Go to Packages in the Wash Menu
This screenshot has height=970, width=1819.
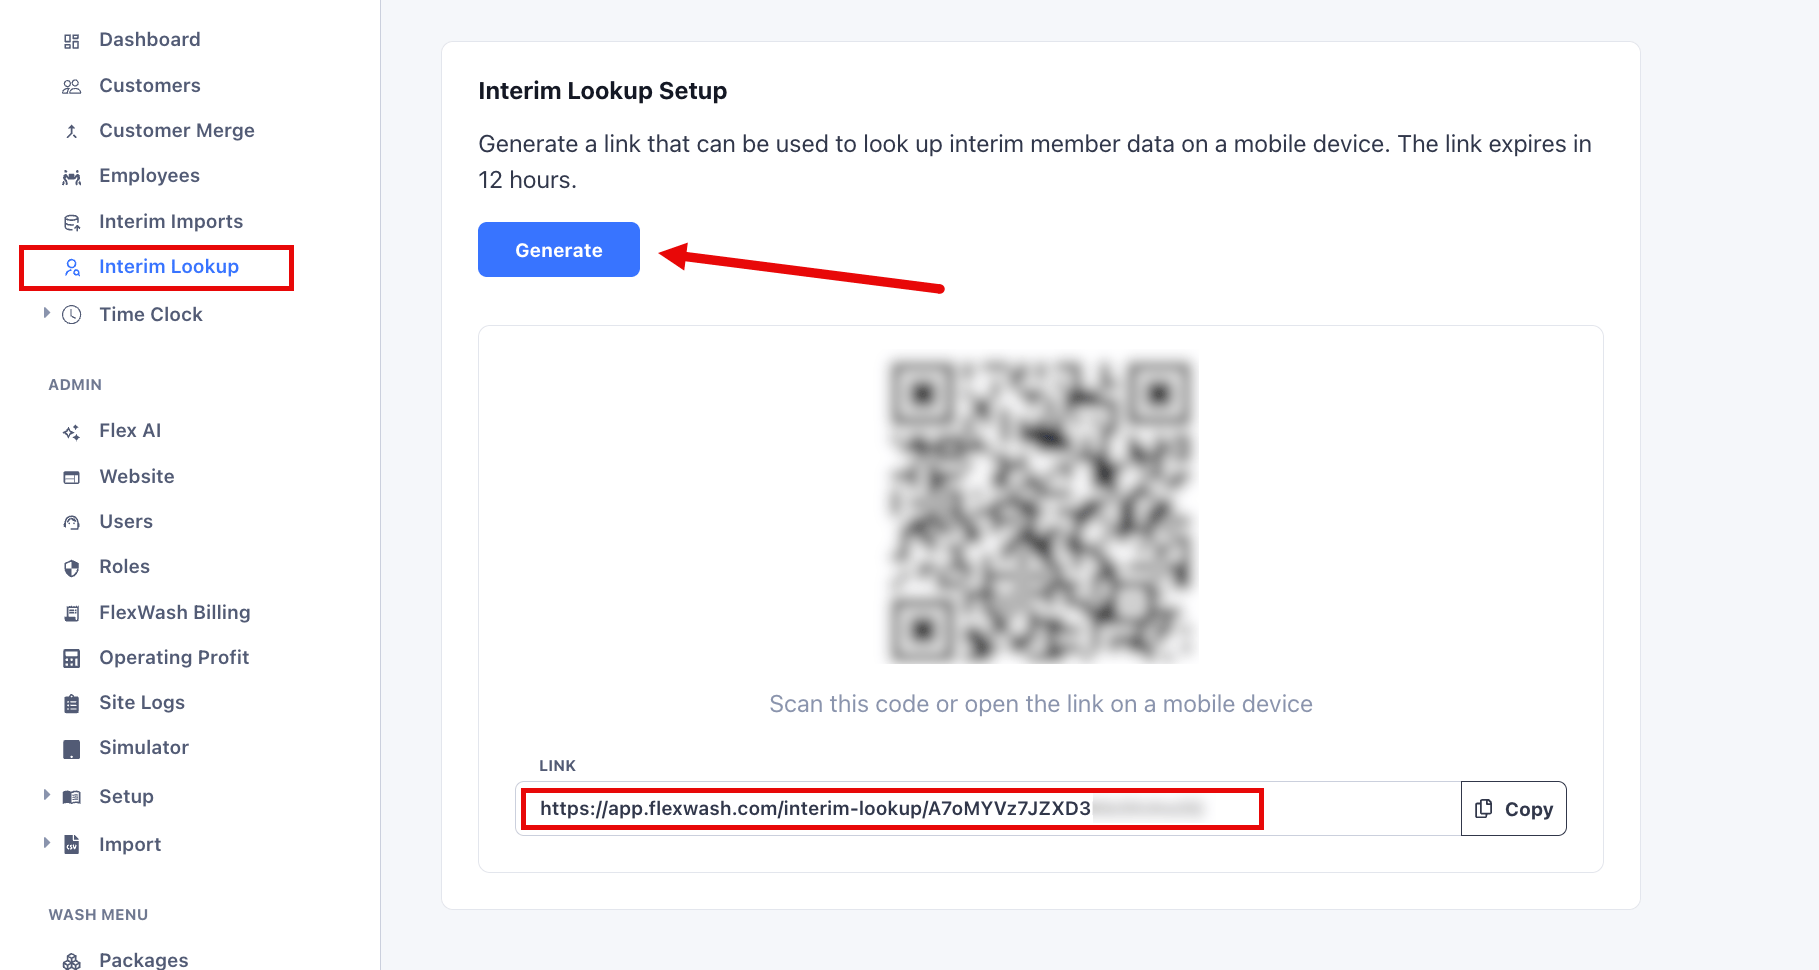click(x=144, y=960)
